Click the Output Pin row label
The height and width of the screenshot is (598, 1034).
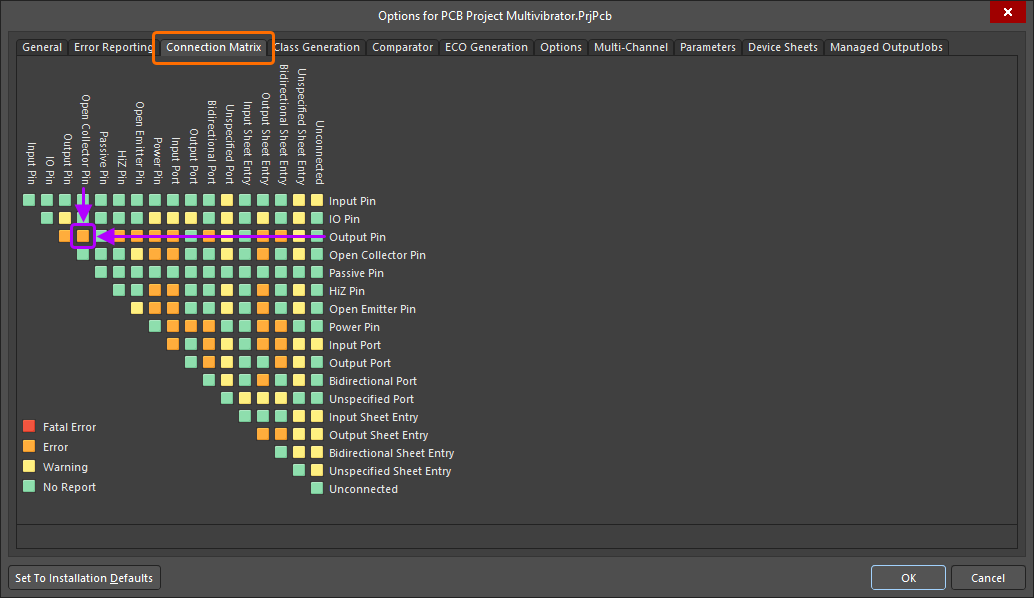click(x=357, y=237)
